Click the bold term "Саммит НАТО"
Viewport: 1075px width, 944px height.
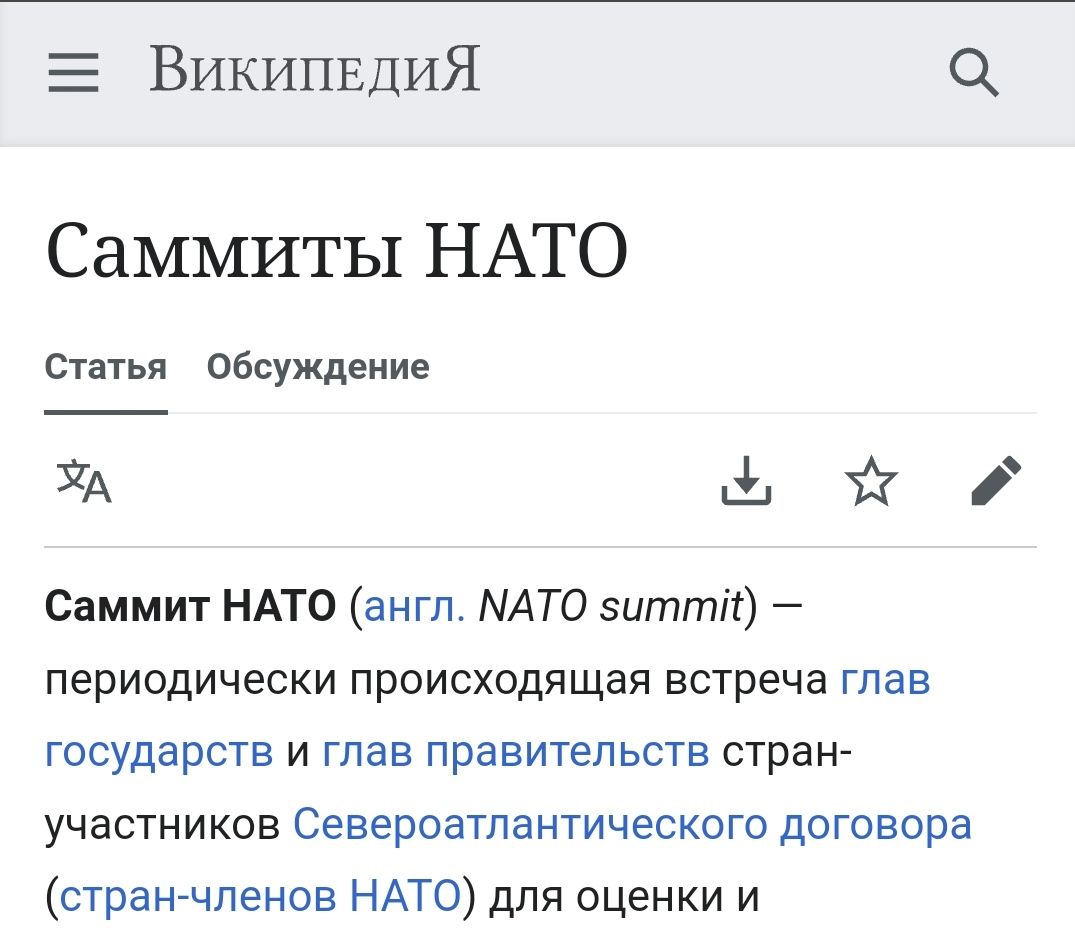[190, 607]
